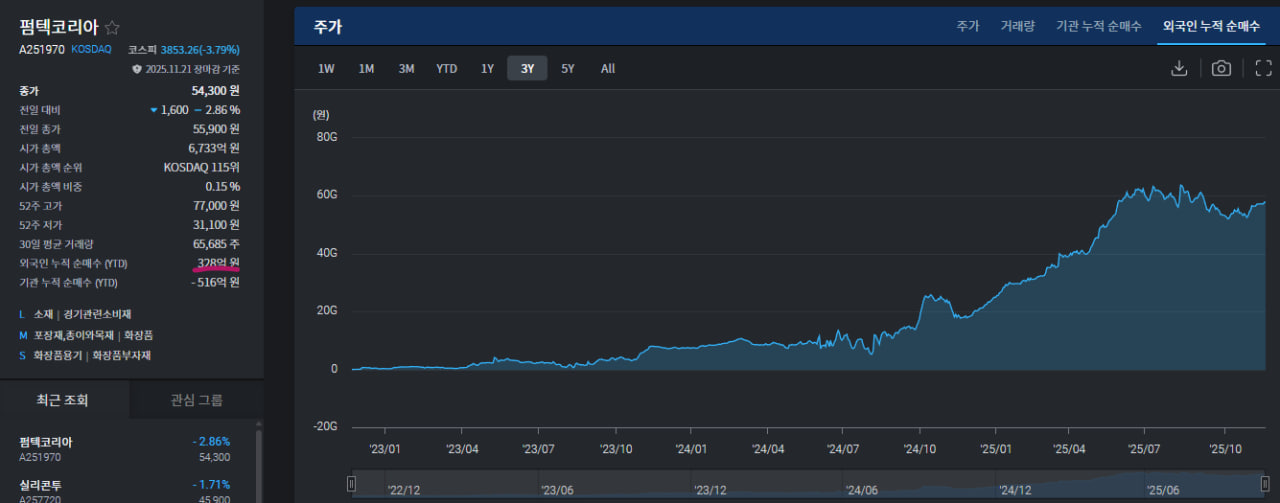The width and height of the screenshot is (1280, 503).
Task: Click the left range handle of the navigator
Action: pyautogui.click(x=351, y=484)
